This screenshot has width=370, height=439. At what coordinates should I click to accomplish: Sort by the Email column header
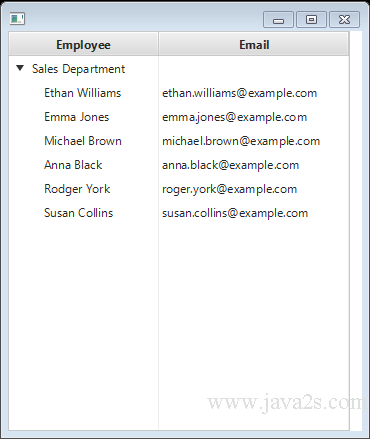[254, 44]
